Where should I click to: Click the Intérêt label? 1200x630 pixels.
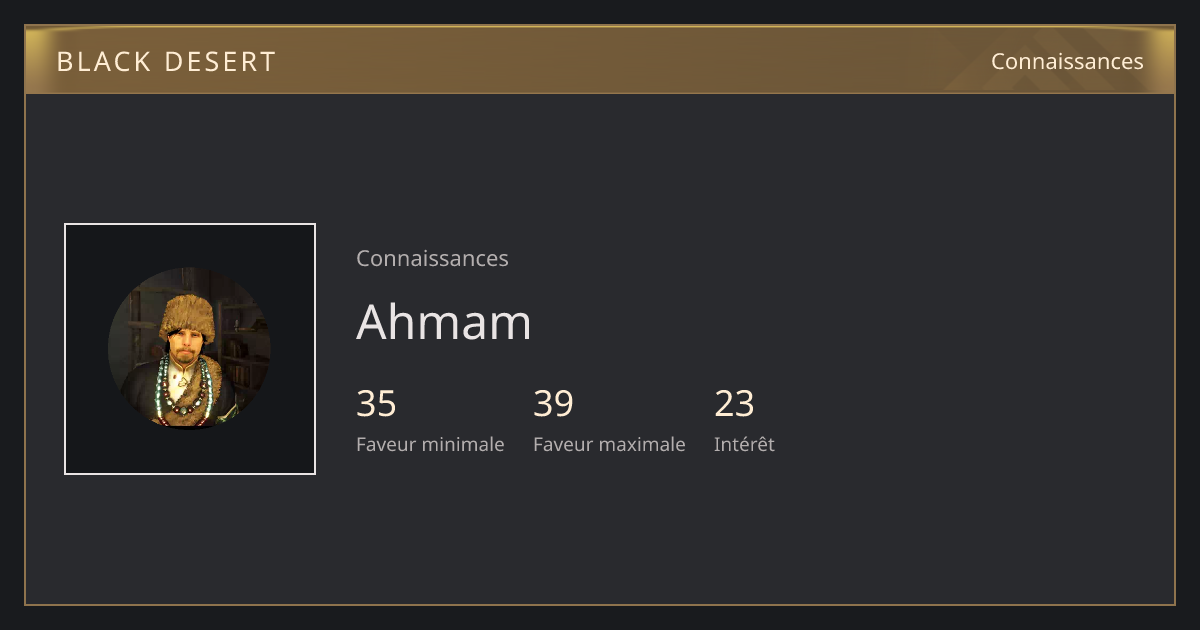coord(744,444)
